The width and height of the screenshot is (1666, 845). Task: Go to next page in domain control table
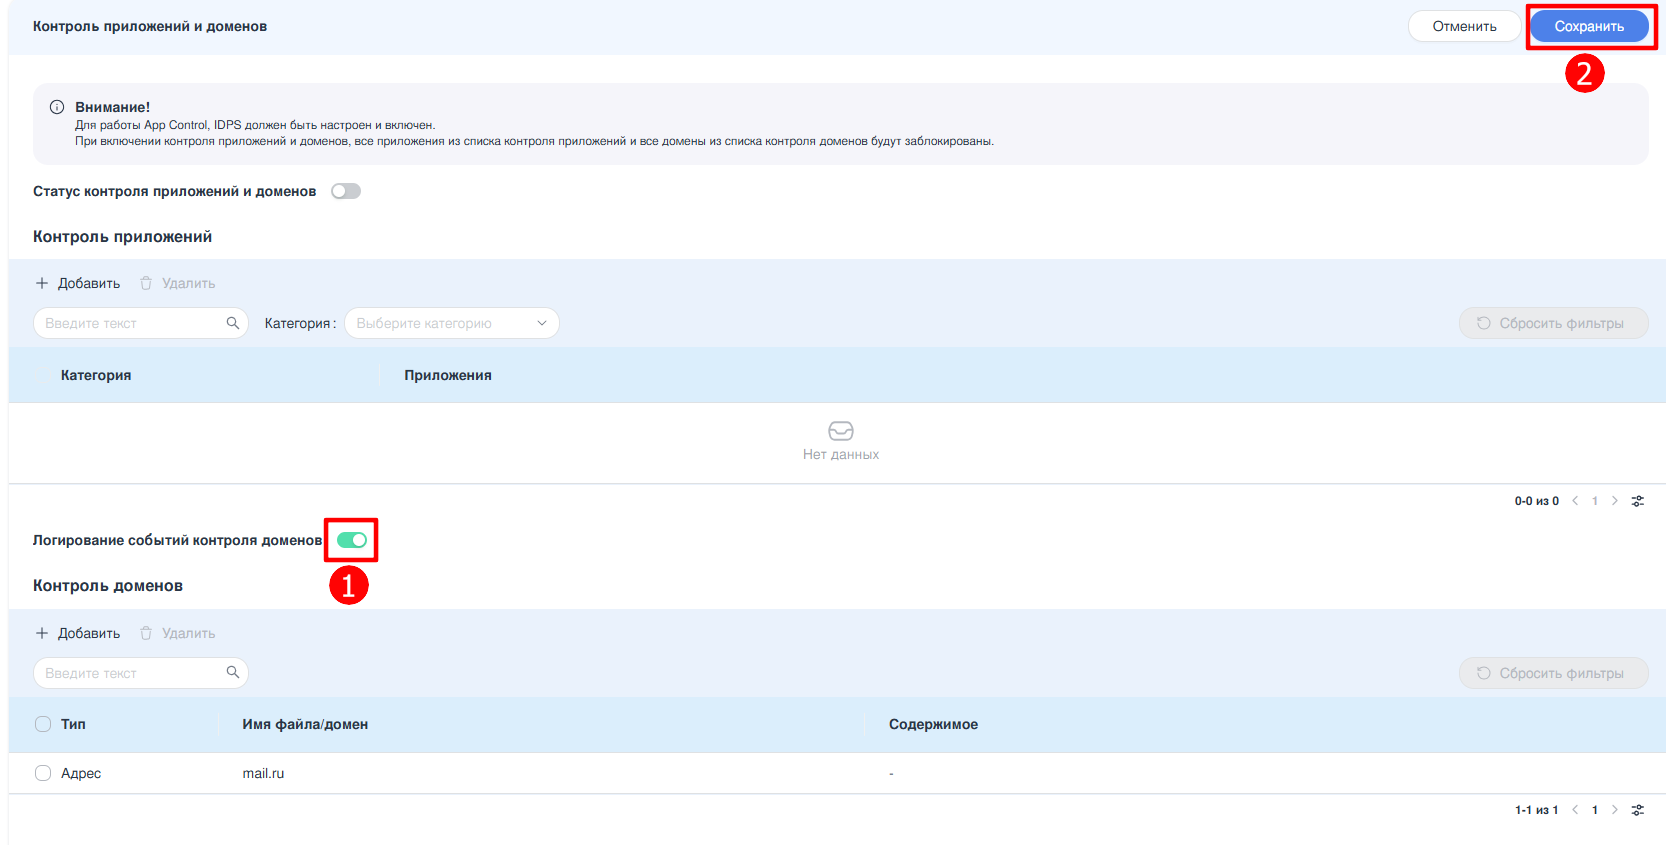(x=1614, y=810)
